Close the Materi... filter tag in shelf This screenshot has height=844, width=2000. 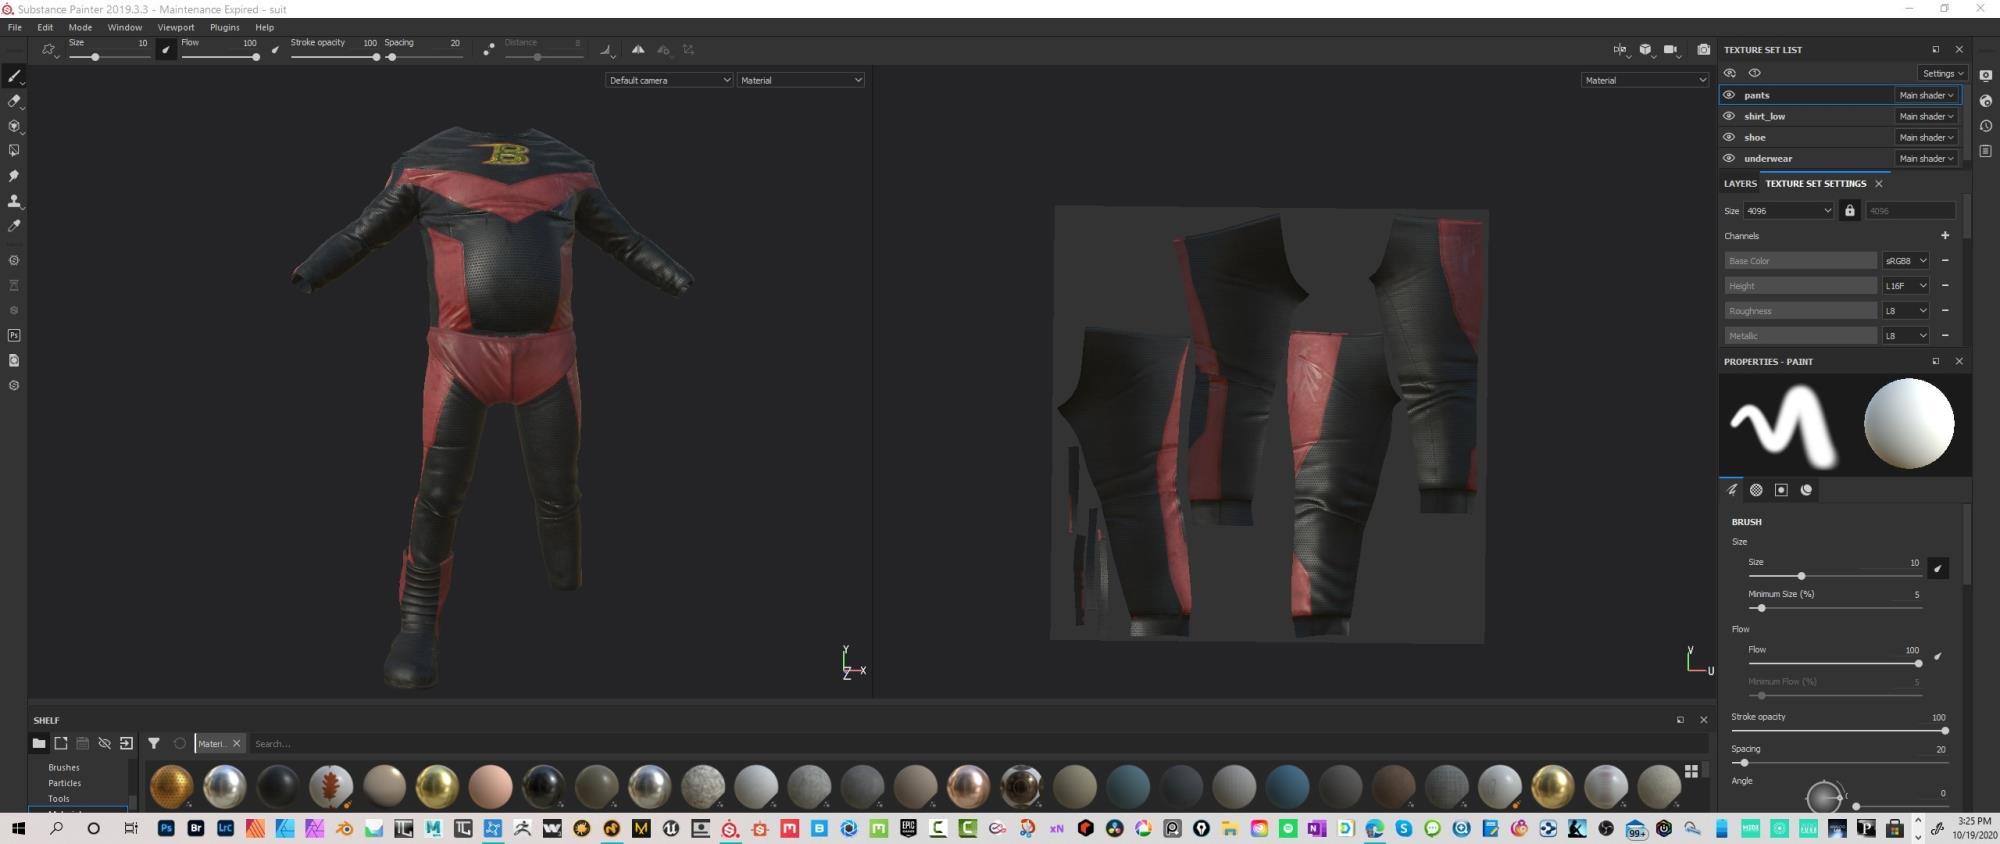coord(236,743)
